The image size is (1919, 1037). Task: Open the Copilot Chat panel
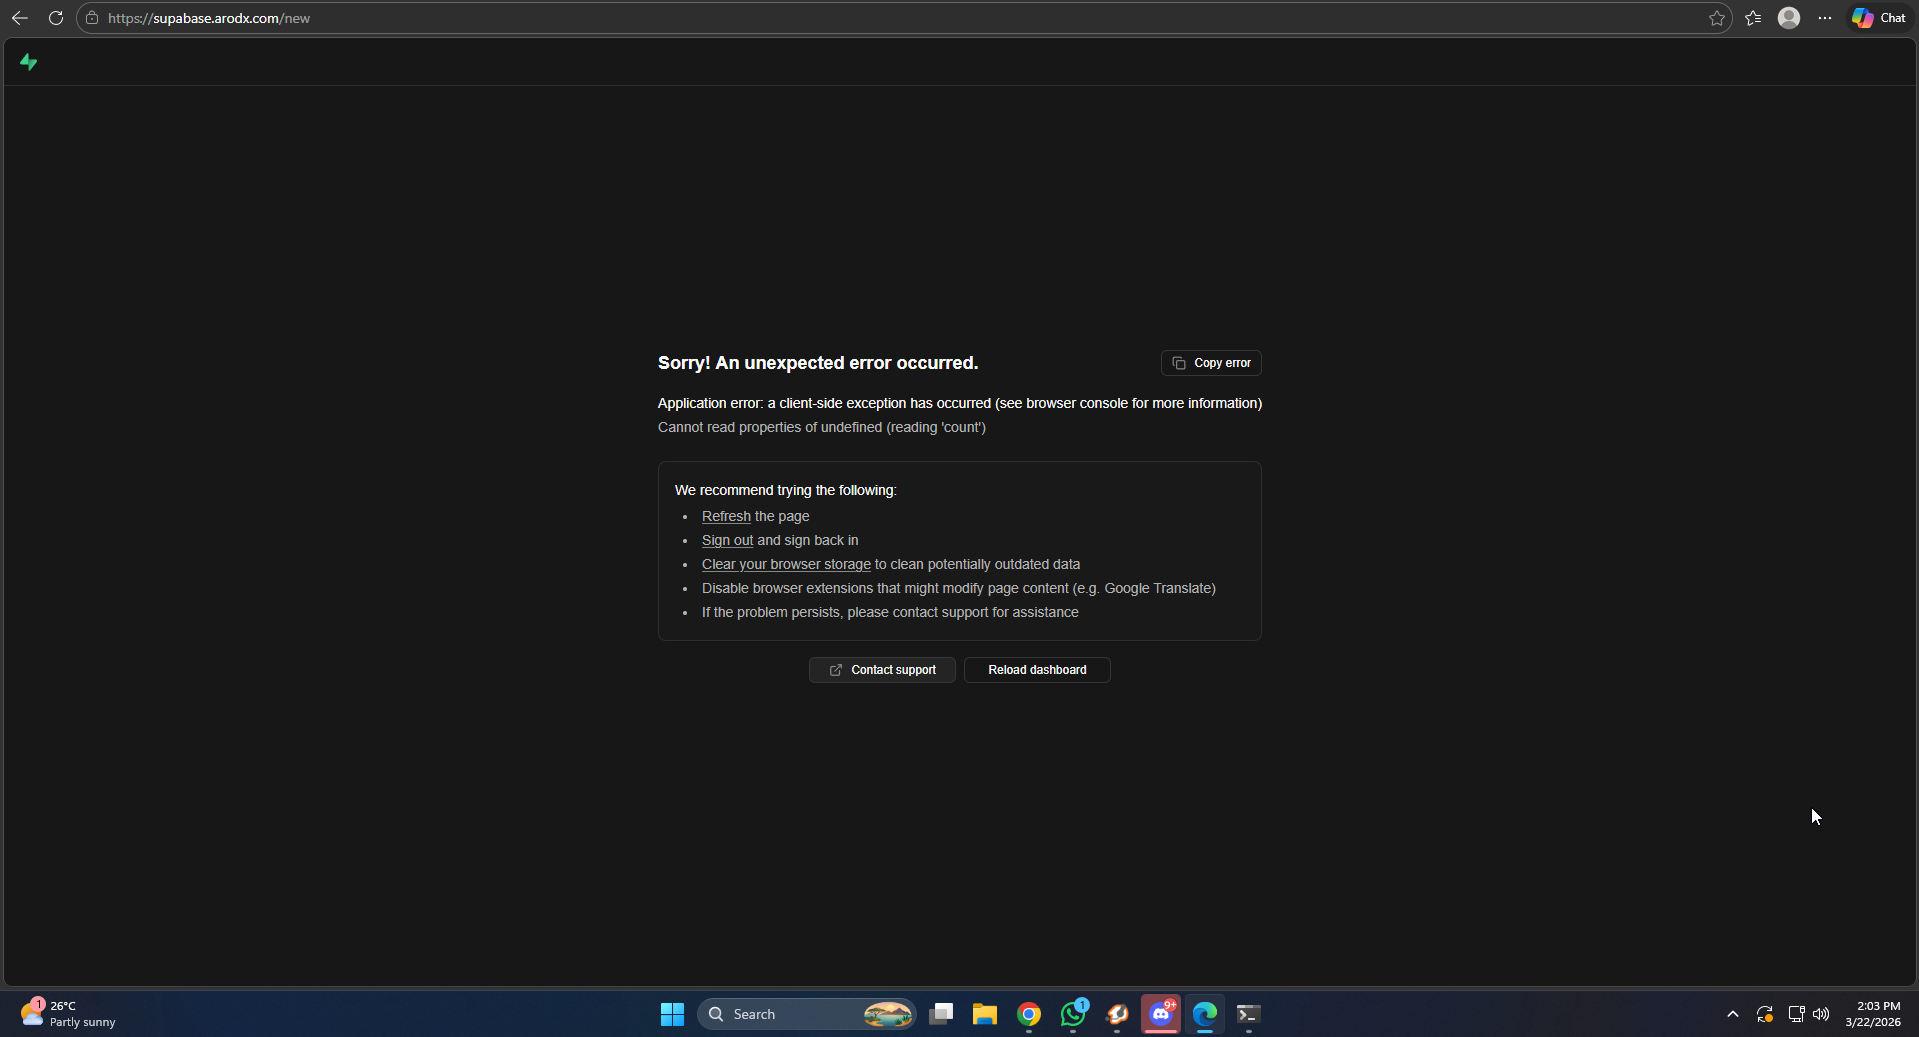pyautogui.click(x=1878, y=18)
